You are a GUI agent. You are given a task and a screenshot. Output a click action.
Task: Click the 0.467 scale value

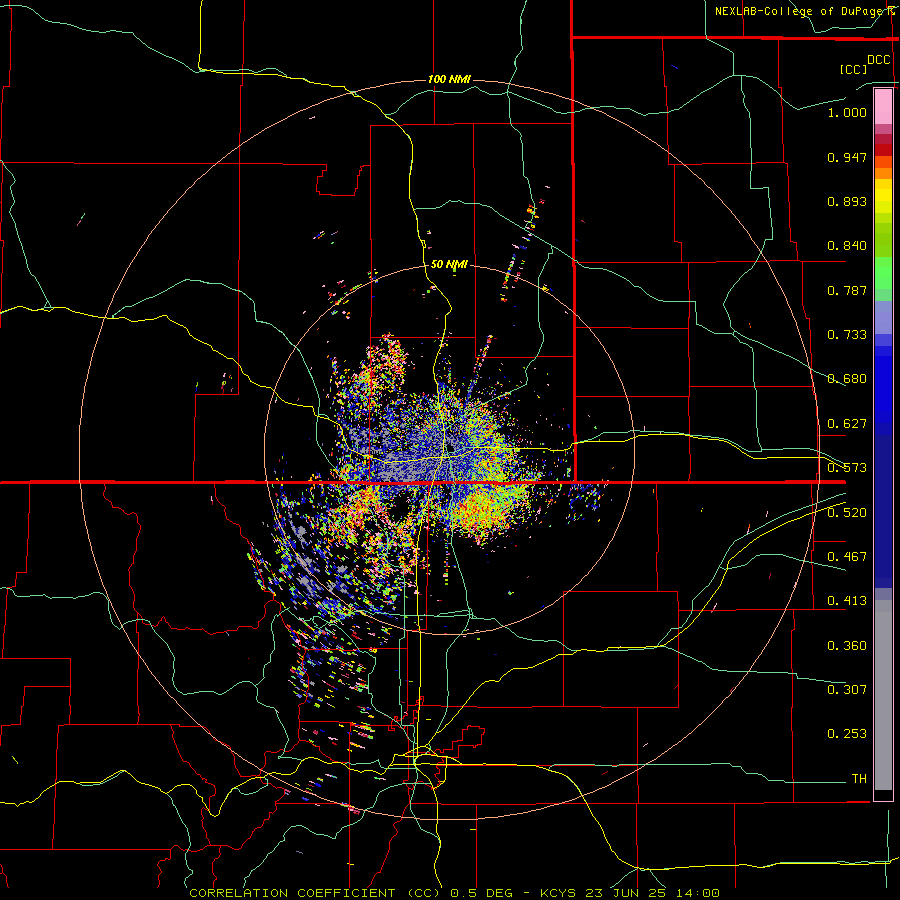pos(847,557)
